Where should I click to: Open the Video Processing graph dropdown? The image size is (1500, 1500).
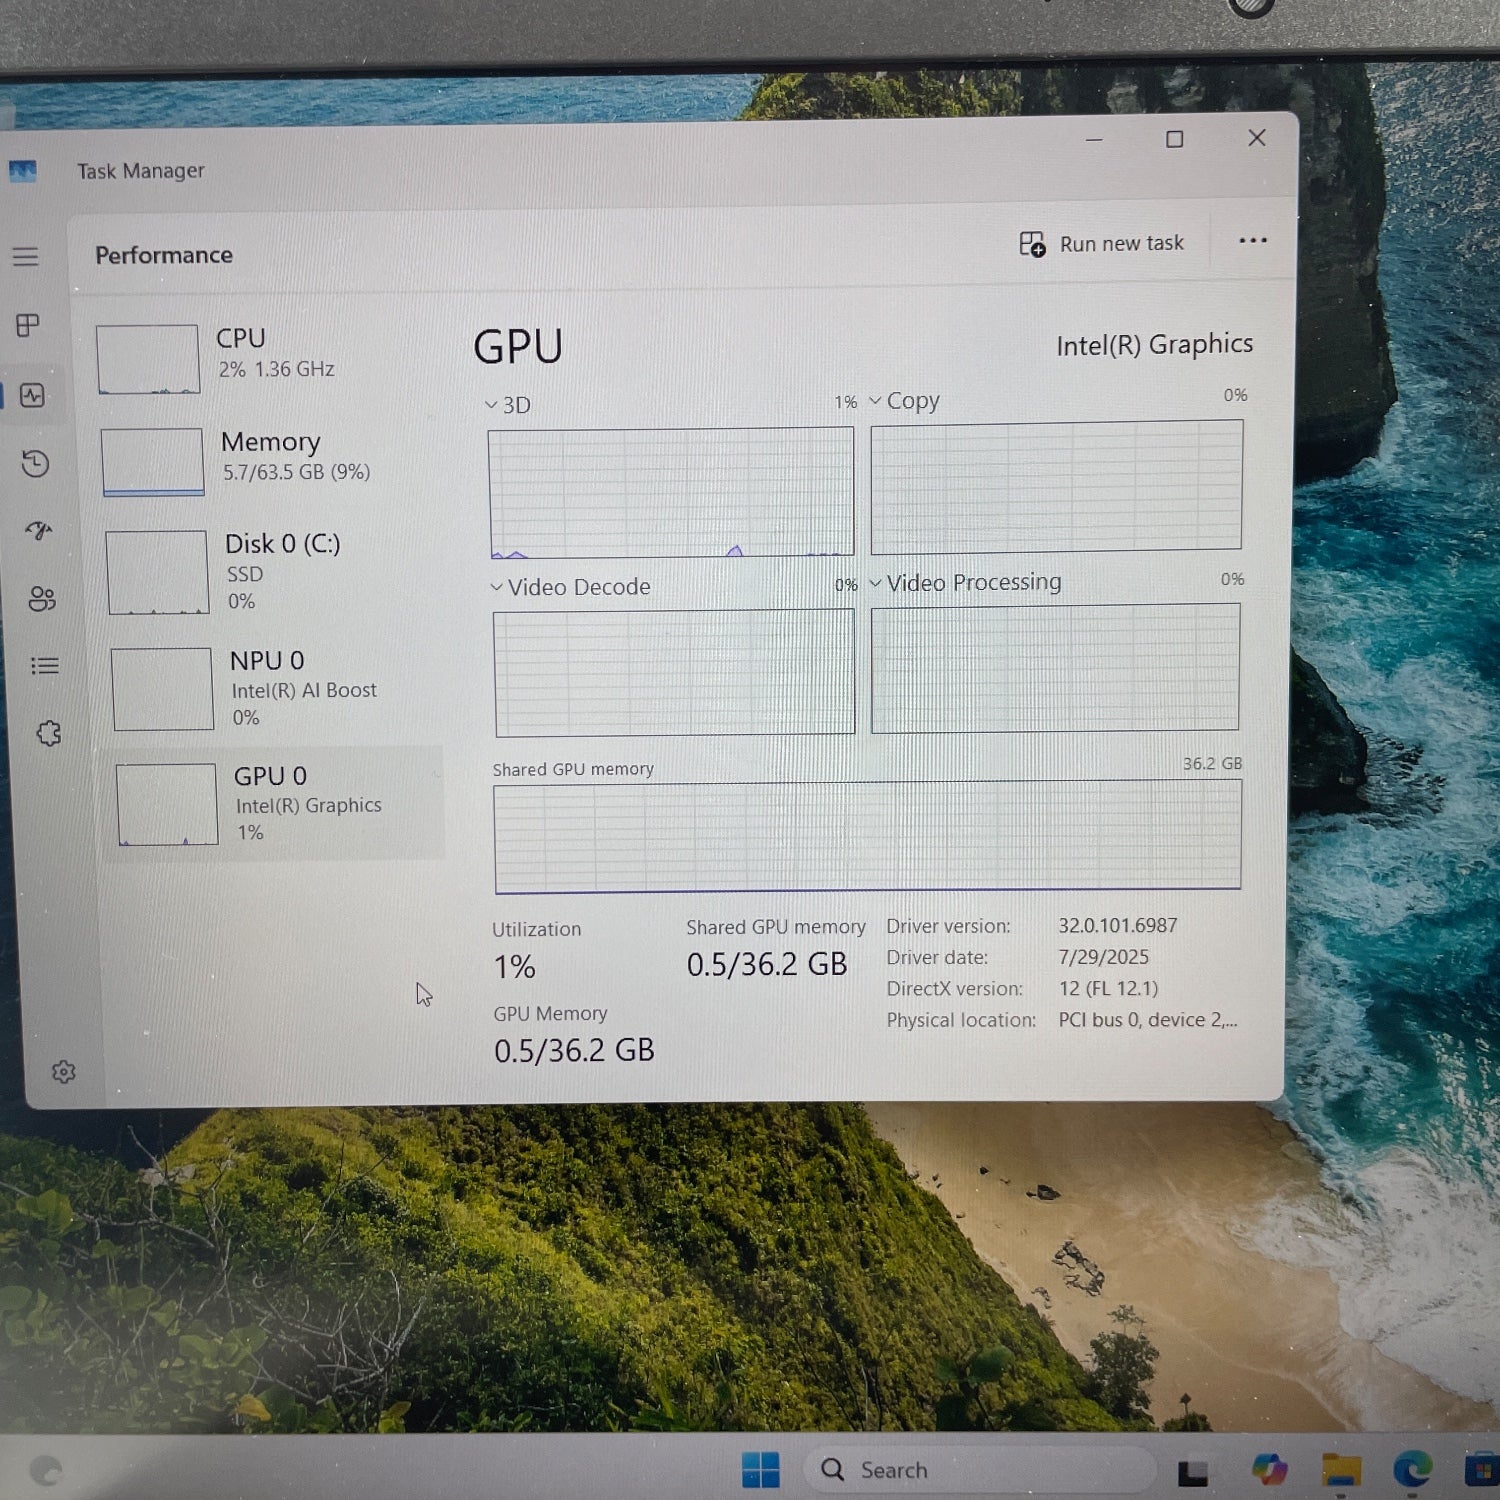[x=965, y=583]
